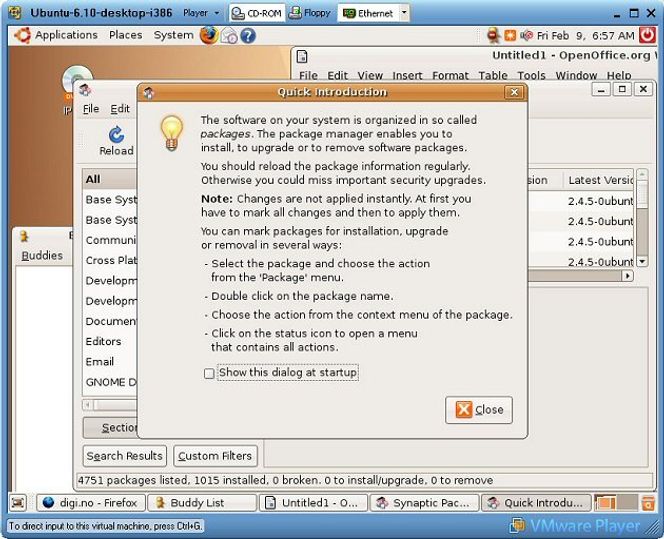Screen dimensions: 664x539
Task: Open Tools menu in OpenOffice window
Action: [531, 75]
